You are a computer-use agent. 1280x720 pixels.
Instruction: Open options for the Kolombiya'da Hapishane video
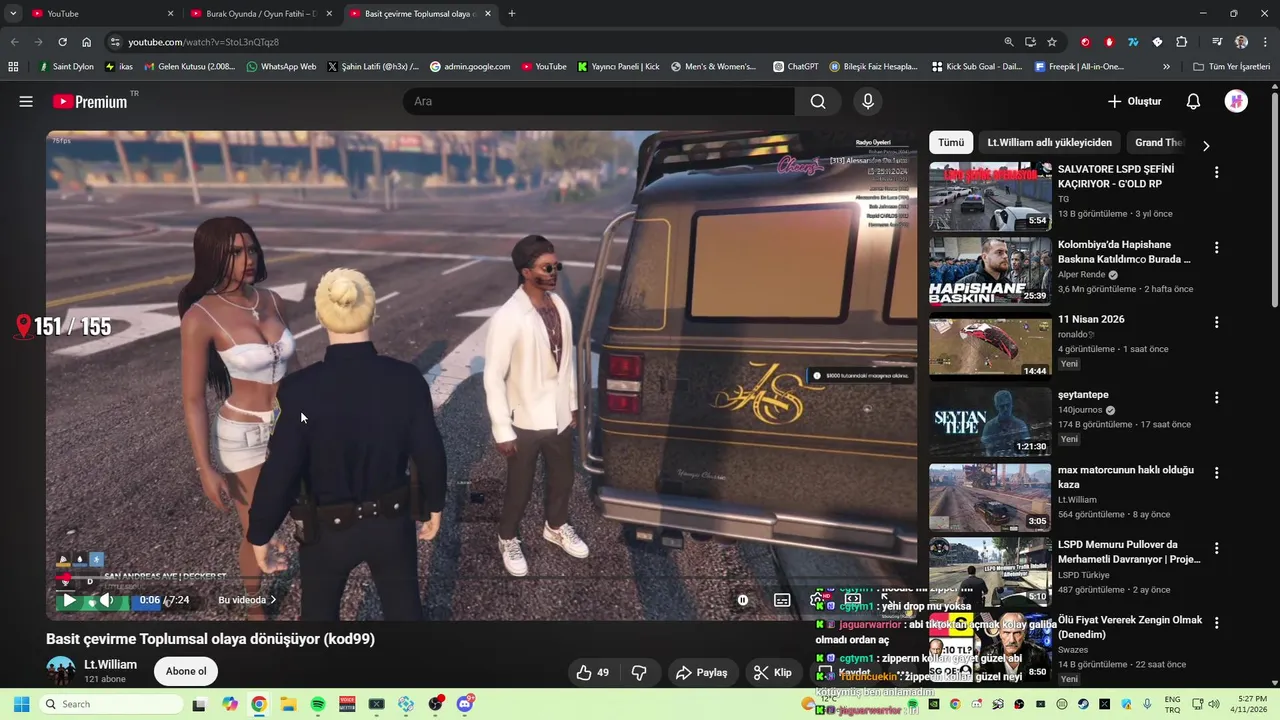click(1216, 247)
